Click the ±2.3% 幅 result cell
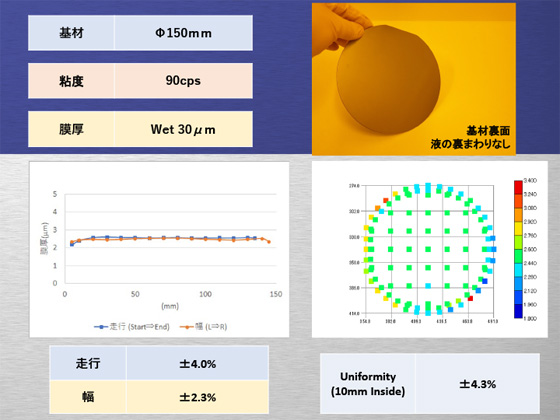The width and height of the screenshot is (560, 420). point(198,397)
